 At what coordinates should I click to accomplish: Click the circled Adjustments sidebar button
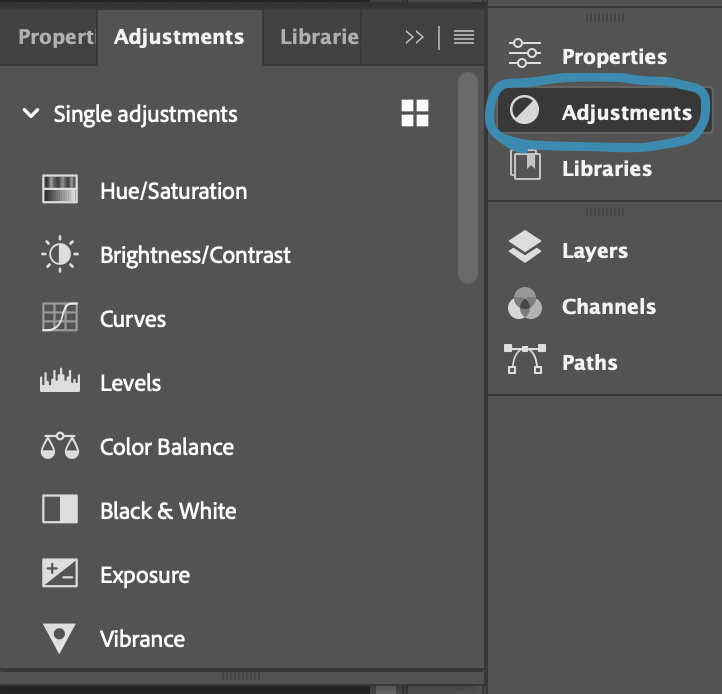pos(601,112)
